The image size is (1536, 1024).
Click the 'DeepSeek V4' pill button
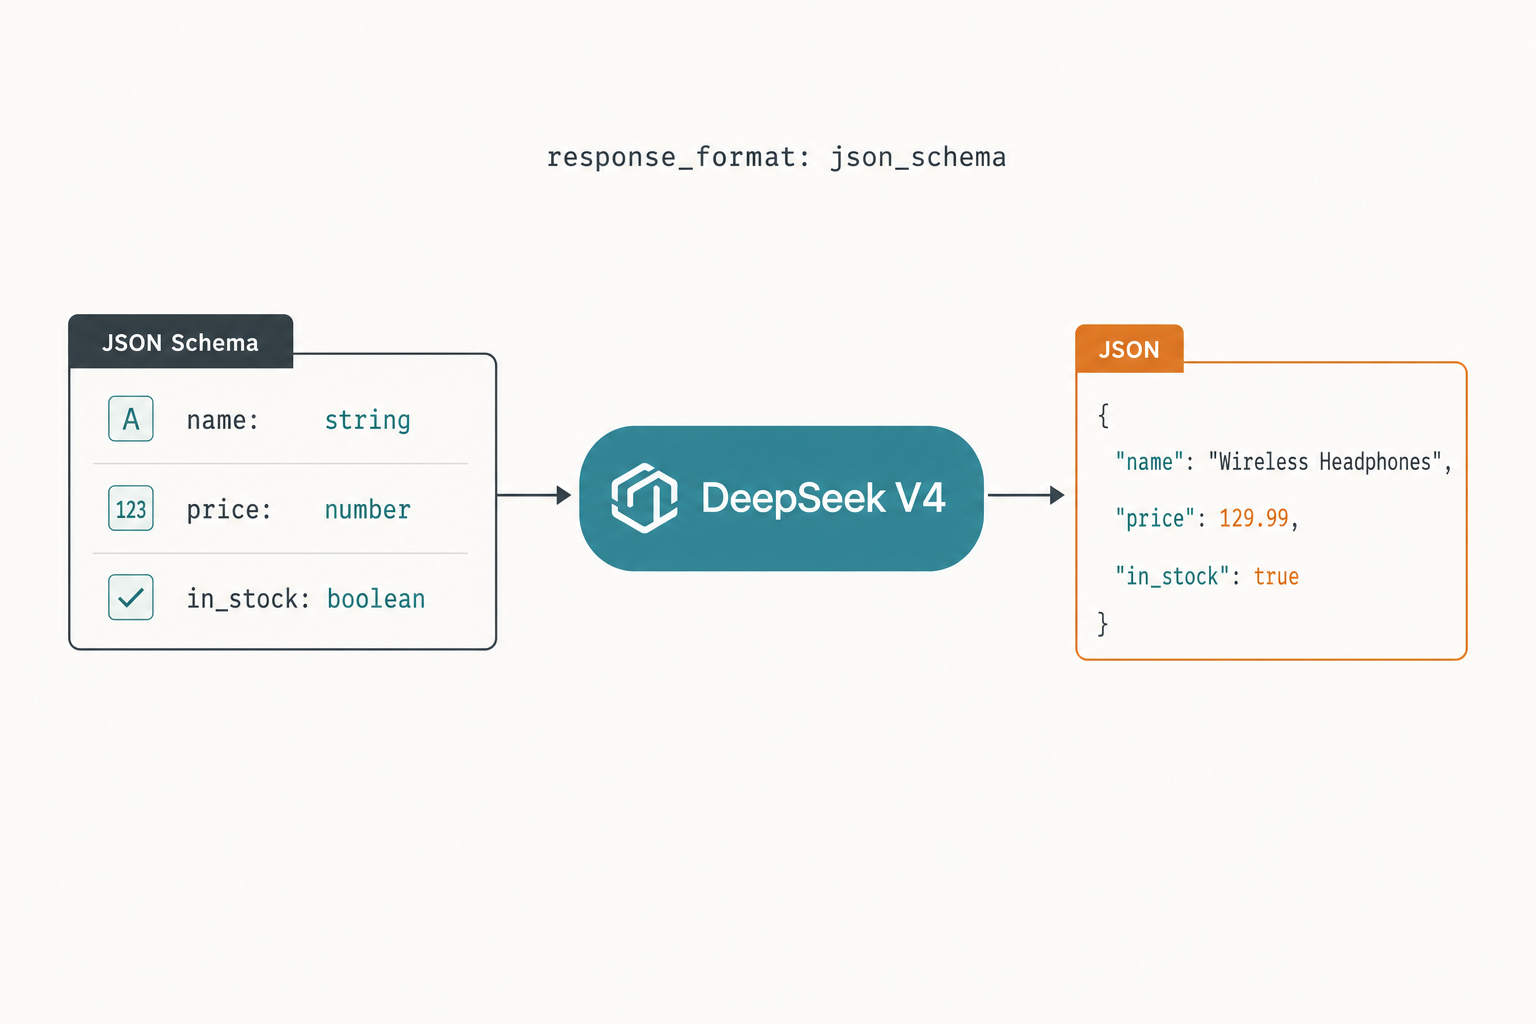(782, 498)
